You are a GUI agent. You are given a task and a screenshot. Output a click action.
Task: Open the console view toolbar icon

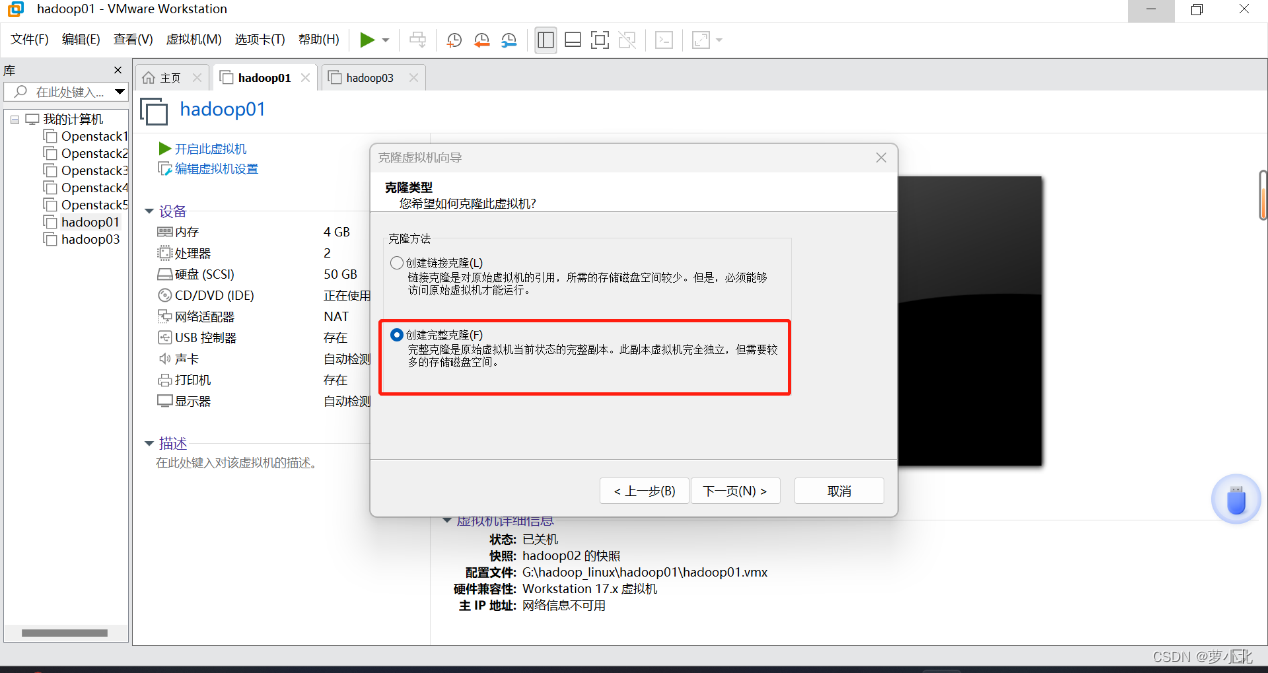(664, 40)
